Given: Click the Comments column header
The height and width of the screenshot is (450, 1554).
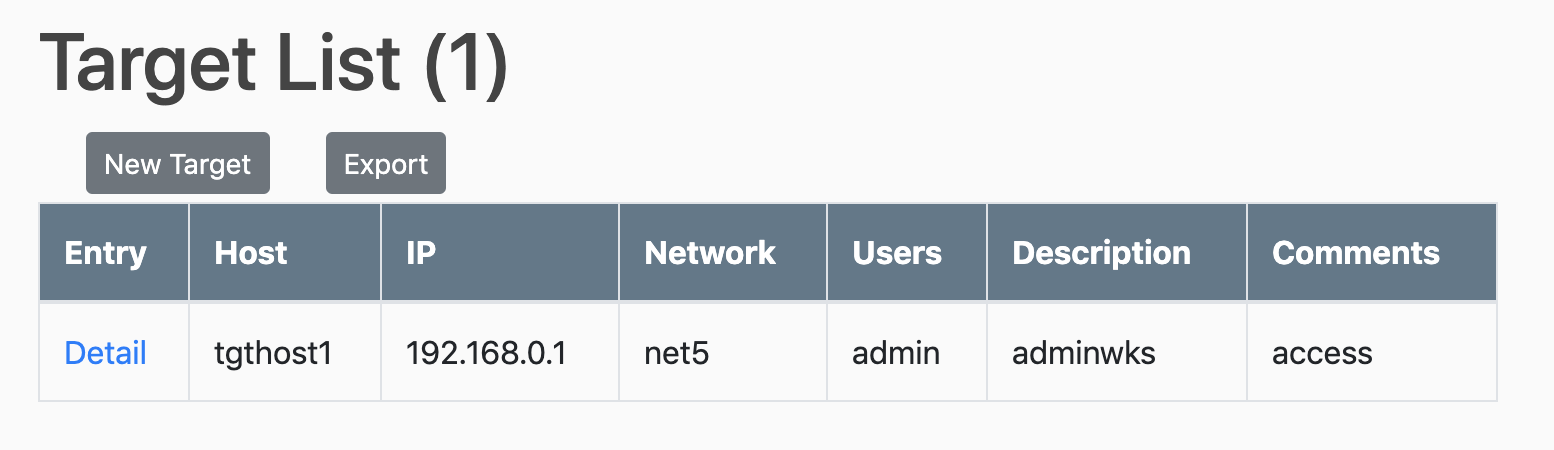Looking at the screenshot, I should tap(1355, 253).
